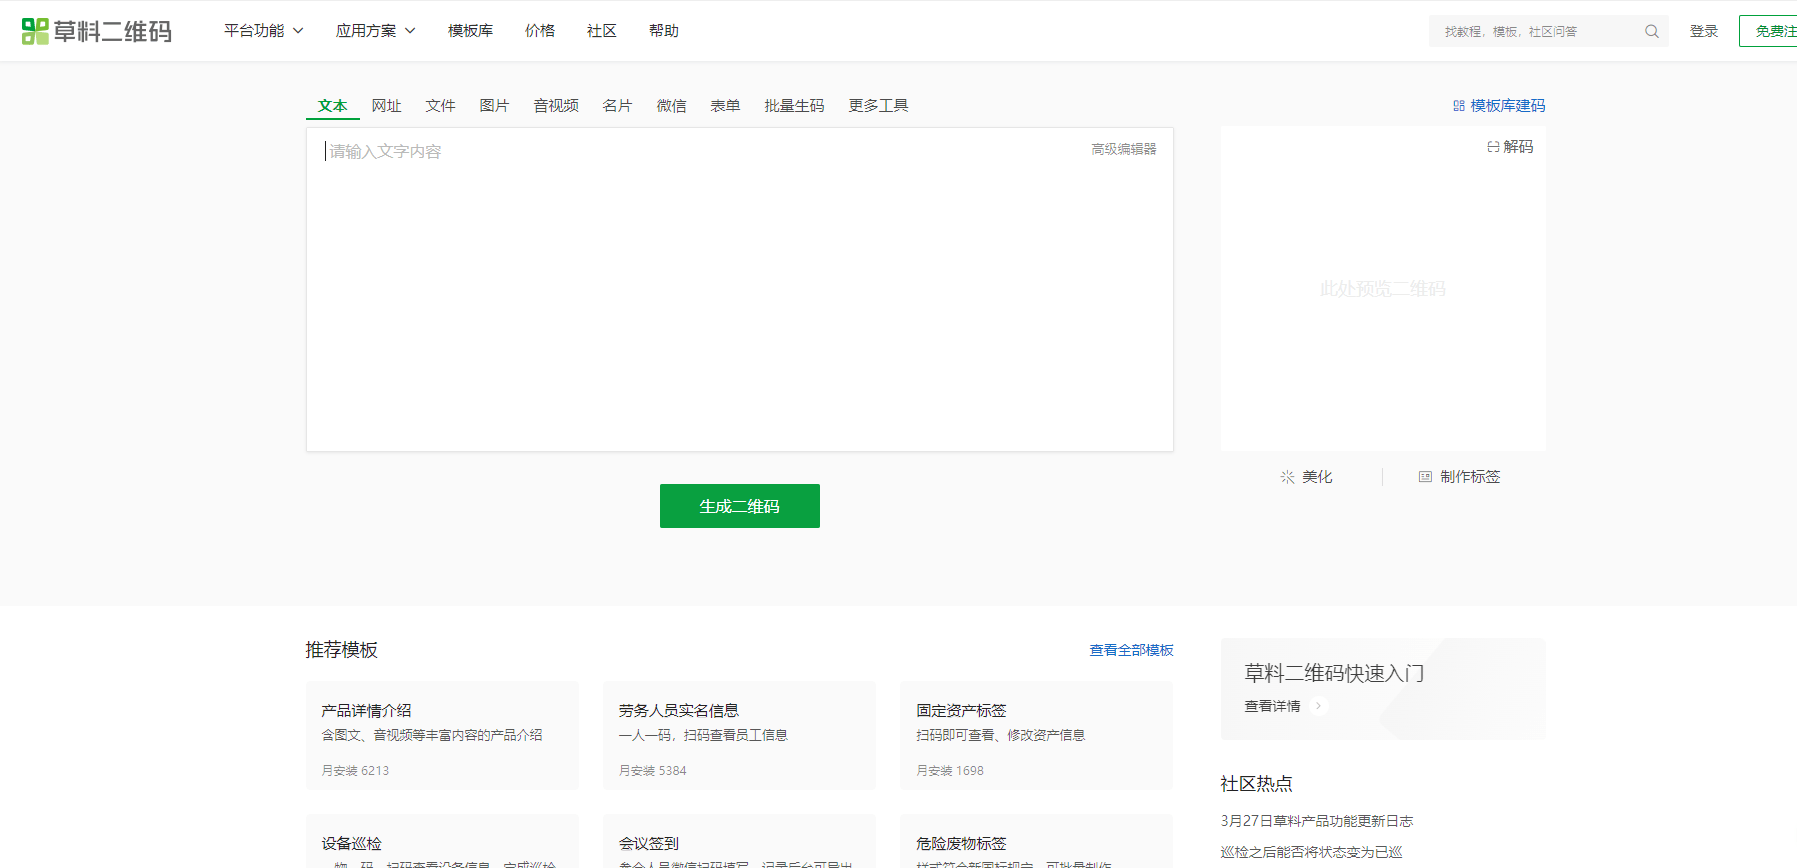
Task: Open the 价格 page
Action: point(540,31)
